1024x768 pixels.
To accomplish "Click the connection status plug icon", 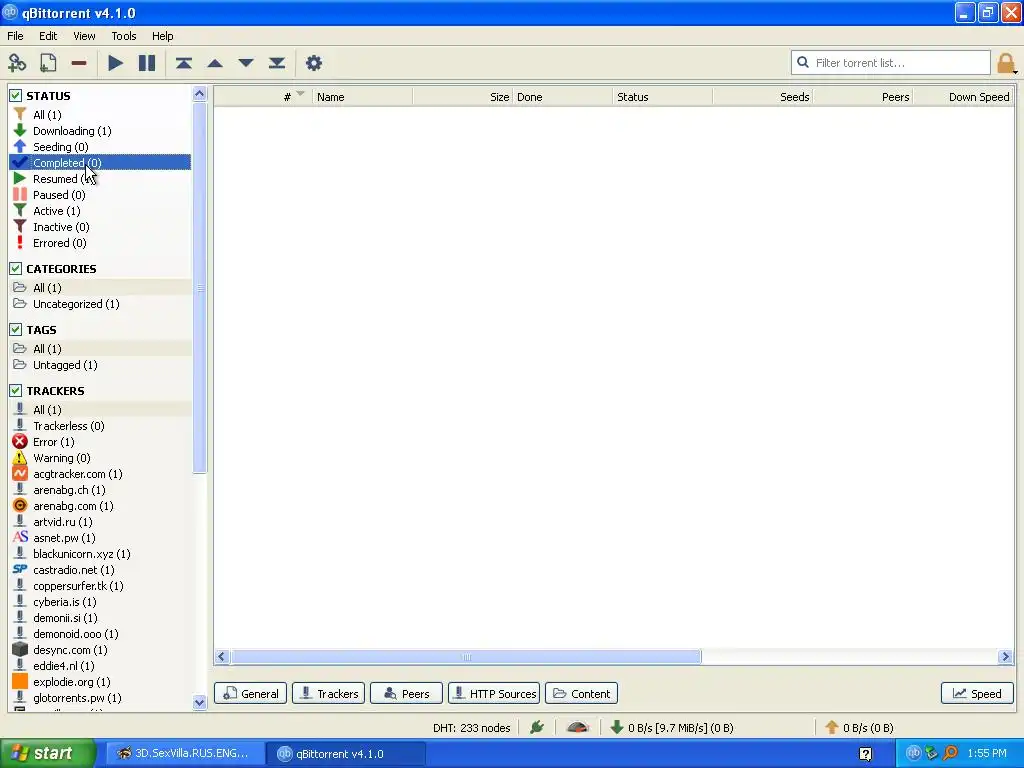I will [537, 727].
